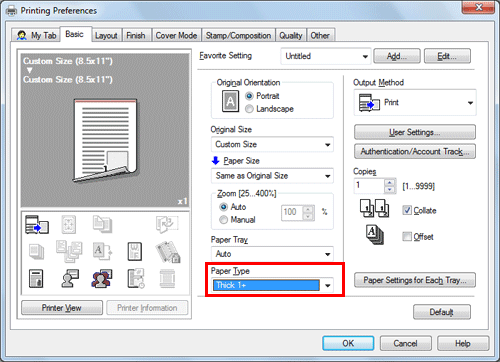
Task: Click zoom percentage down spinner arrow
Action: pos(308,217)
